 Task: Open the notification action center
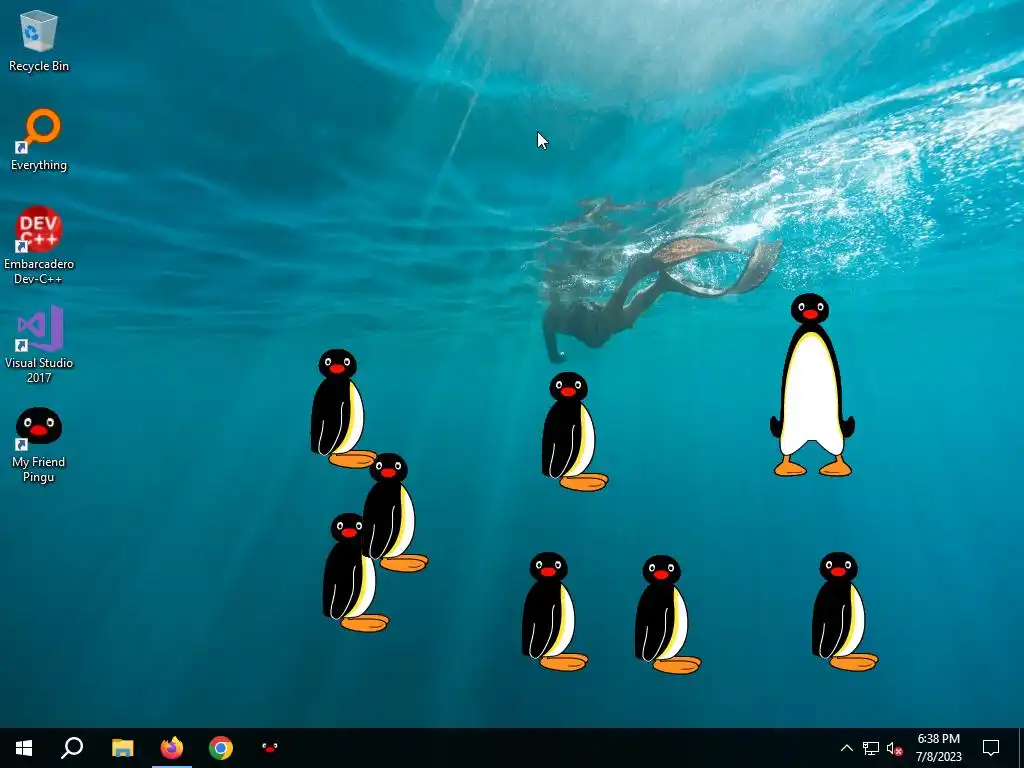tap(991, 748)
